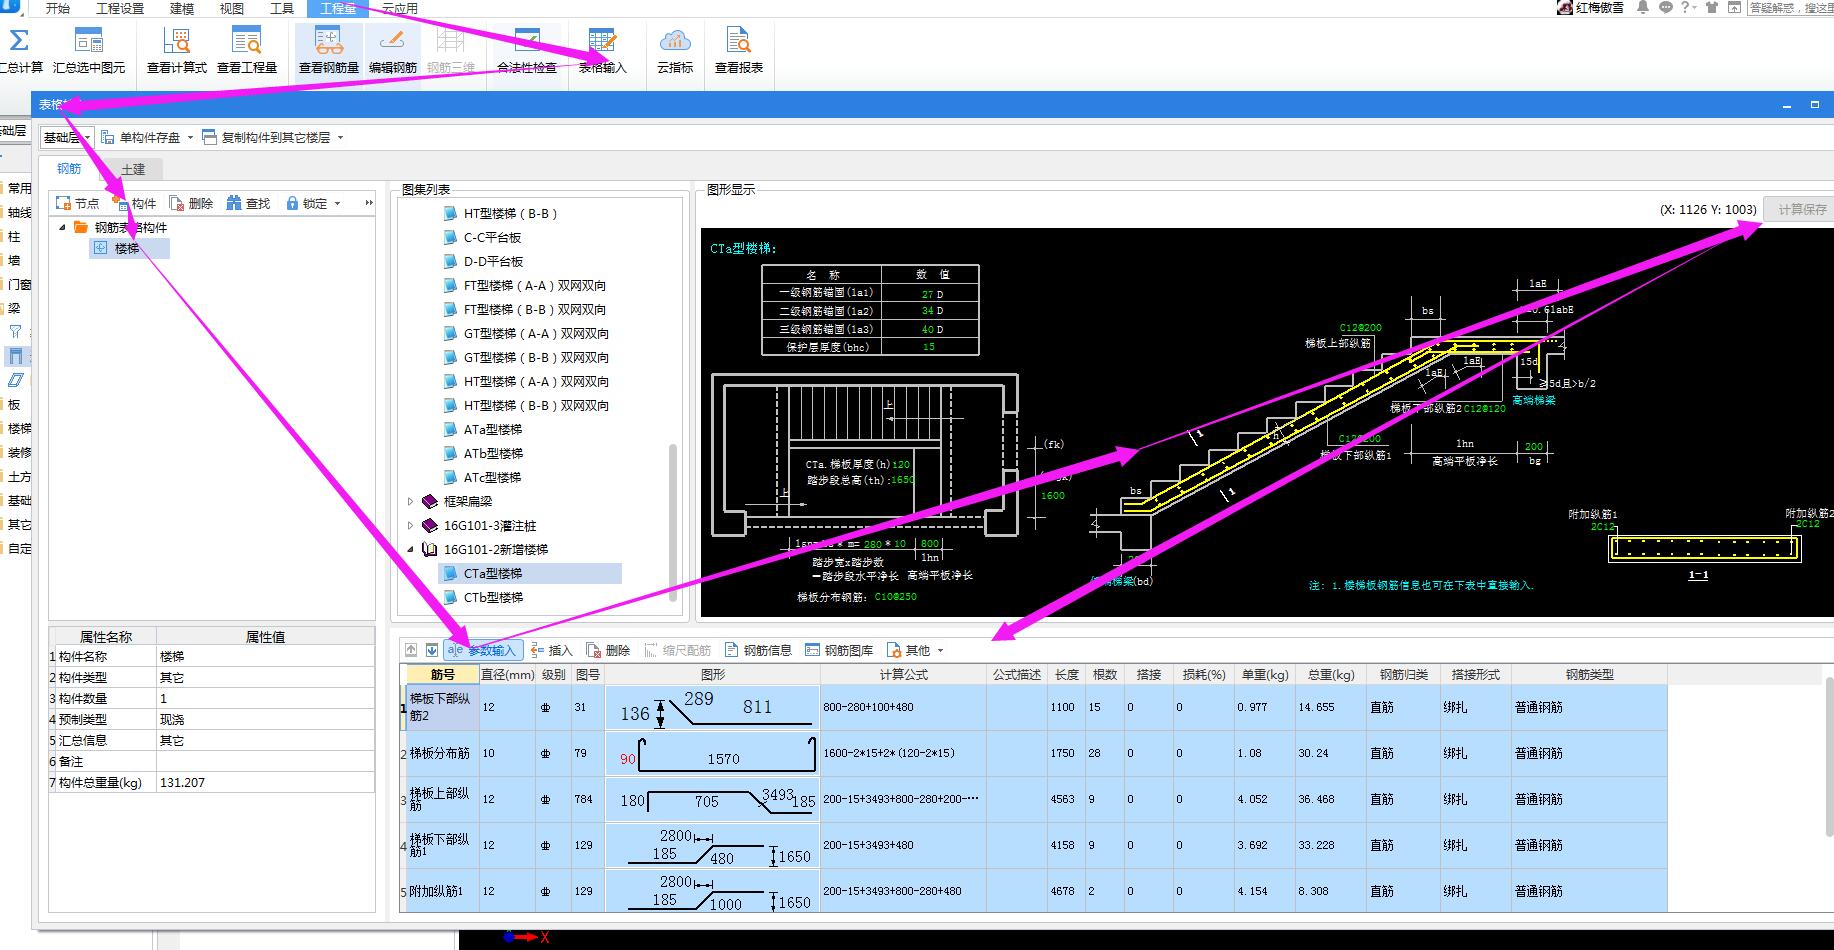Click 复制构件到其它楼层 icon
1834x950 pixels.
(209, 137)
